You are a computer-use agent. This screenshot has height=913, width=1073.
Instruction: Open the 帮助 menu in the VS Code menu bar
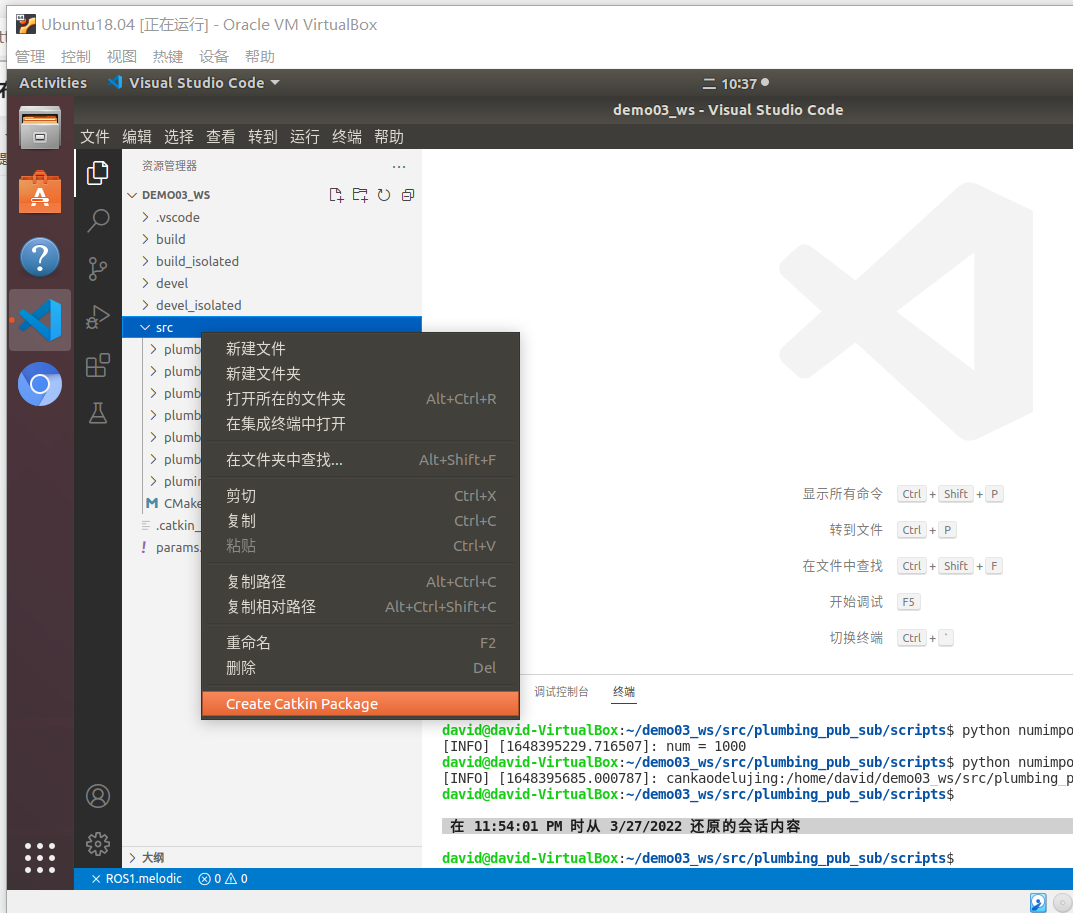click(389, 137)
